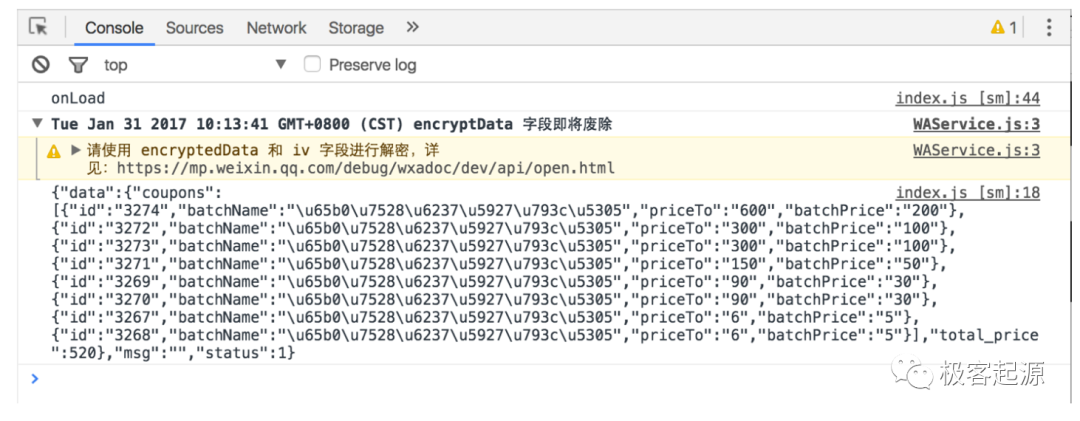
Task: Open the index.js [sm]:44 source link
Action: coord(967,99)
